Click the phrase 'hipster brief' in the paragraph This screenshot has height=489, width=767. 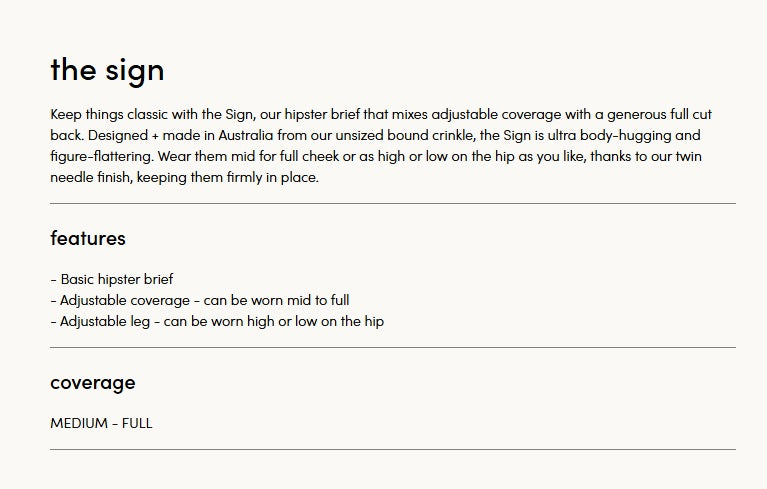click(x=322, y=114)
